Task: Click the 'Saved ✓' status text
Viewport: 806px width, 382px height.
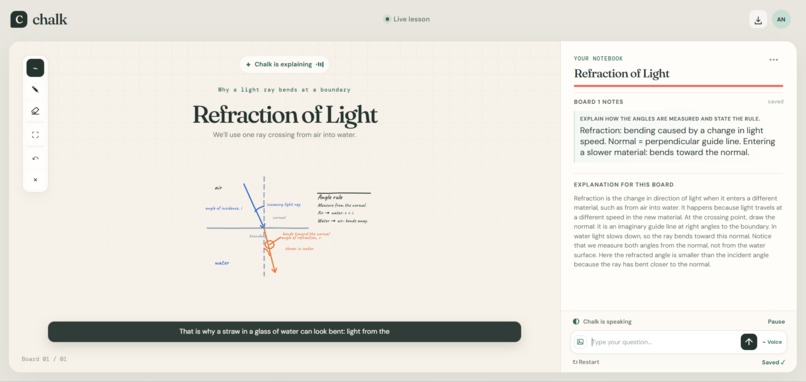Action: pyautogui.click(x=774, y=362)
